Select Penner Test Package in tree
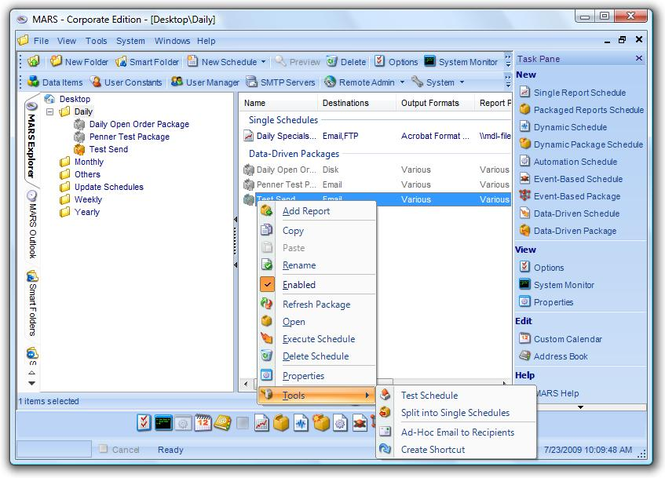This screenshot has width=665, height=478. click(129, 137)
